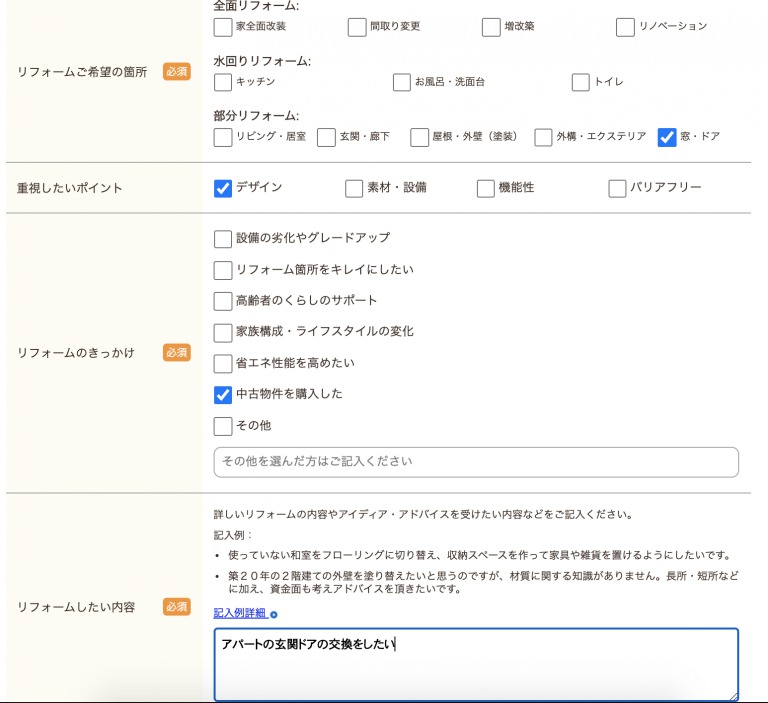Click the 全面リフォーム: heading

(x=256, y=6)
